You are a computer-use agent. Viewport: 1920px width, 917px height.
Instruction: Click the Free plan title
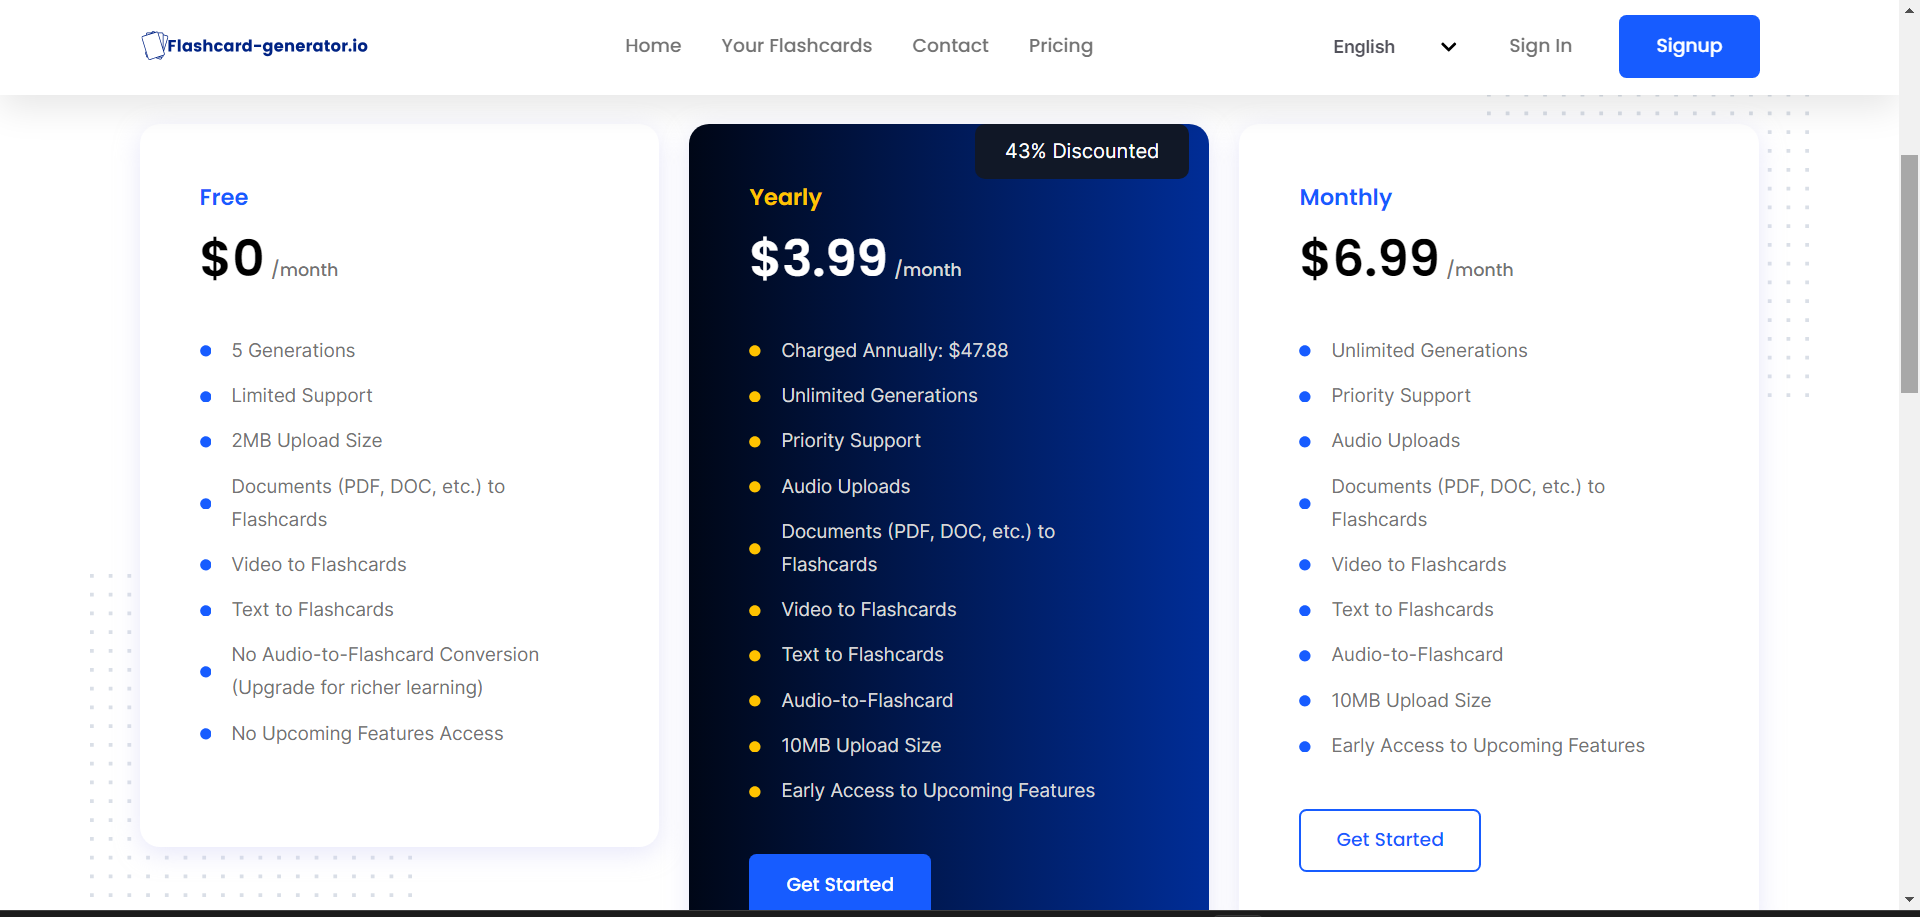coord(224,197)
